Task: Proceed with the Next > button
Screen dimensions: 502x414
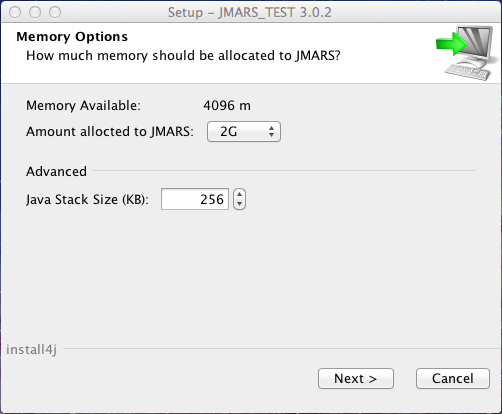Action: tap(356, 379)
